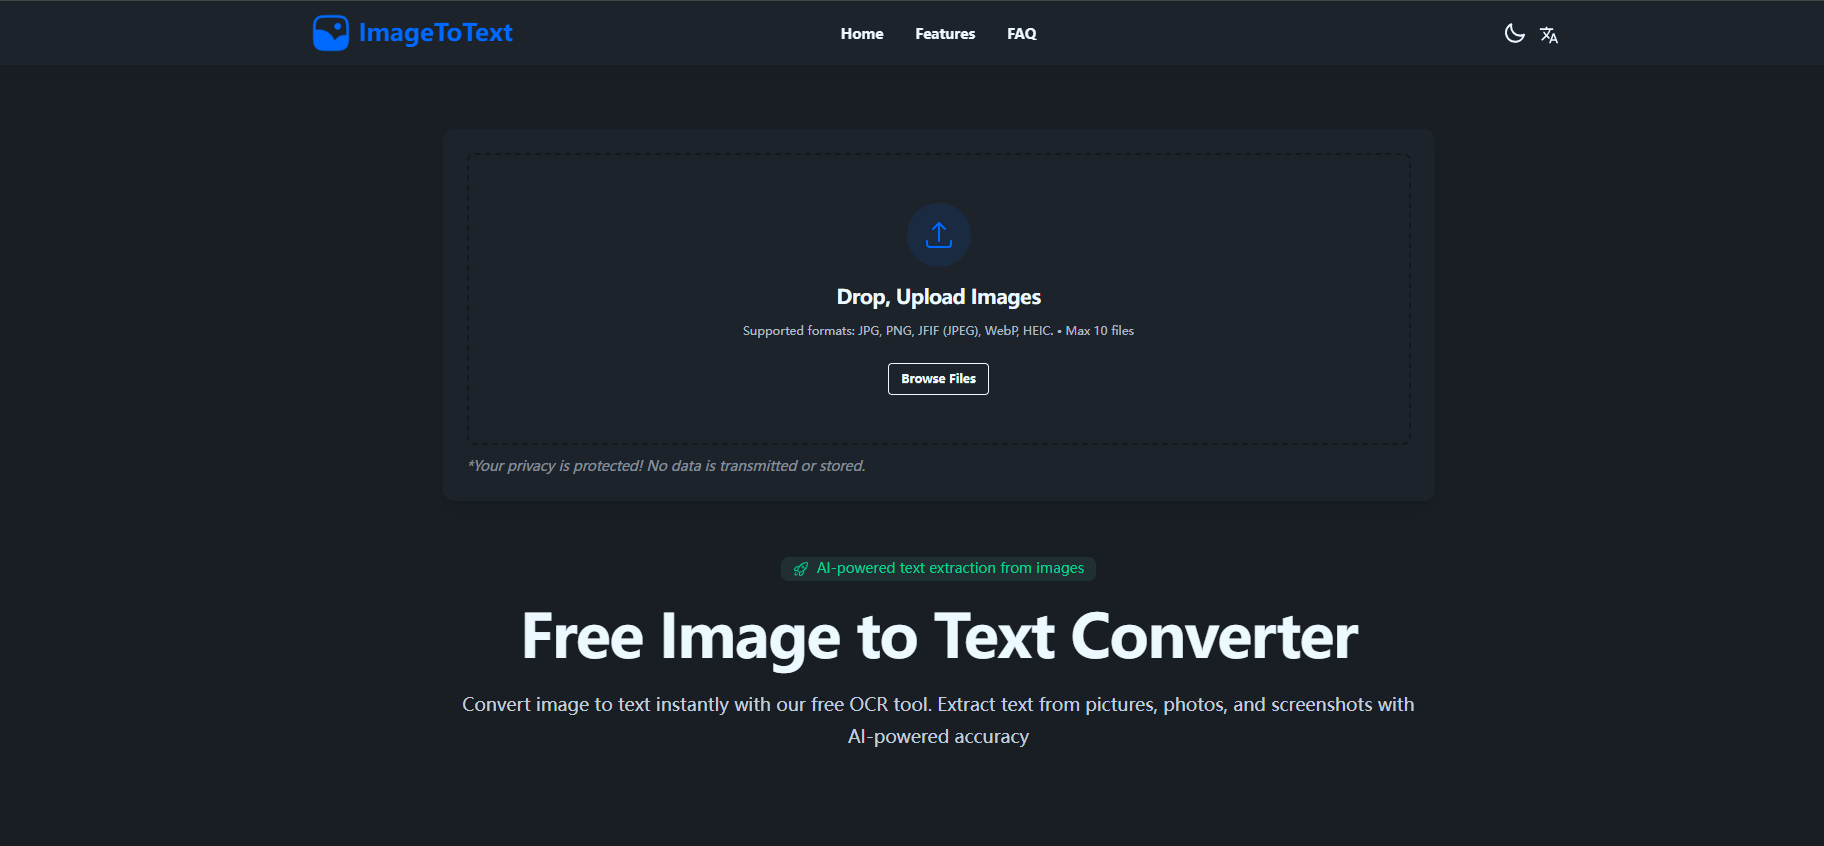Click the ImageToText brand name text
1824x846 pixels.
click(435, 33)
